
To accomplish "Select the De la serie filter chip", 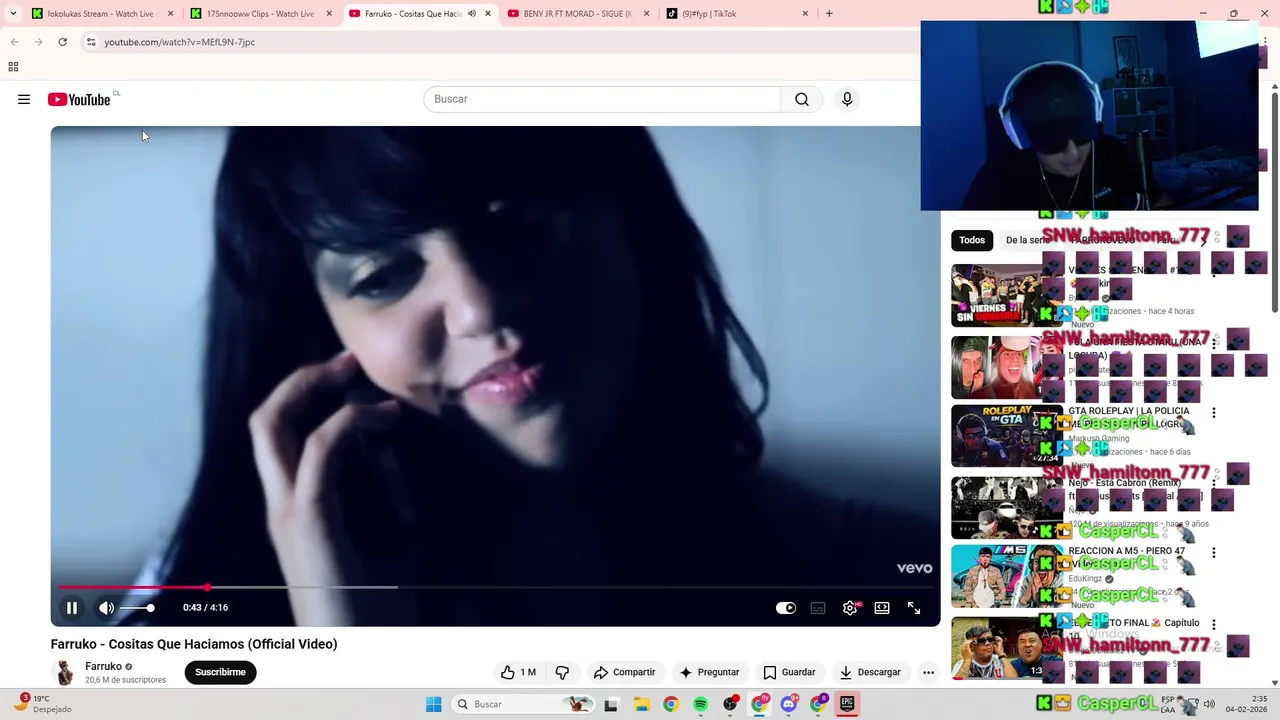I will (x=1027, y=240).
